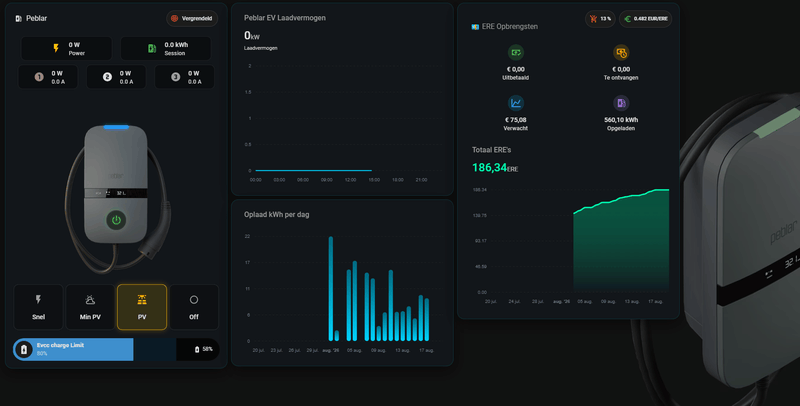The image size is (800, 406).
Task: Click the tallest bar in daily kWh chart
Action: 331,289
